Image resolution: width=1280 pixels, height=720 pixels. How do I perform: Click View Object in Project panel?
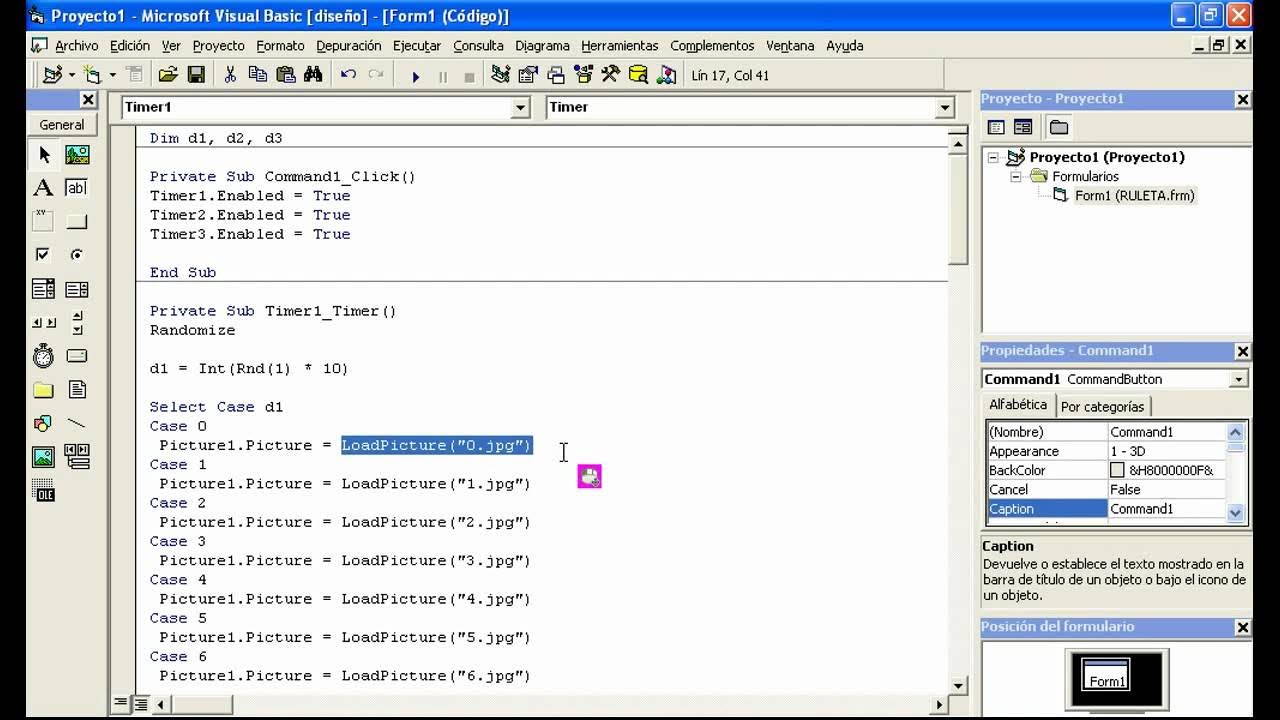(x=1023, y=127)
